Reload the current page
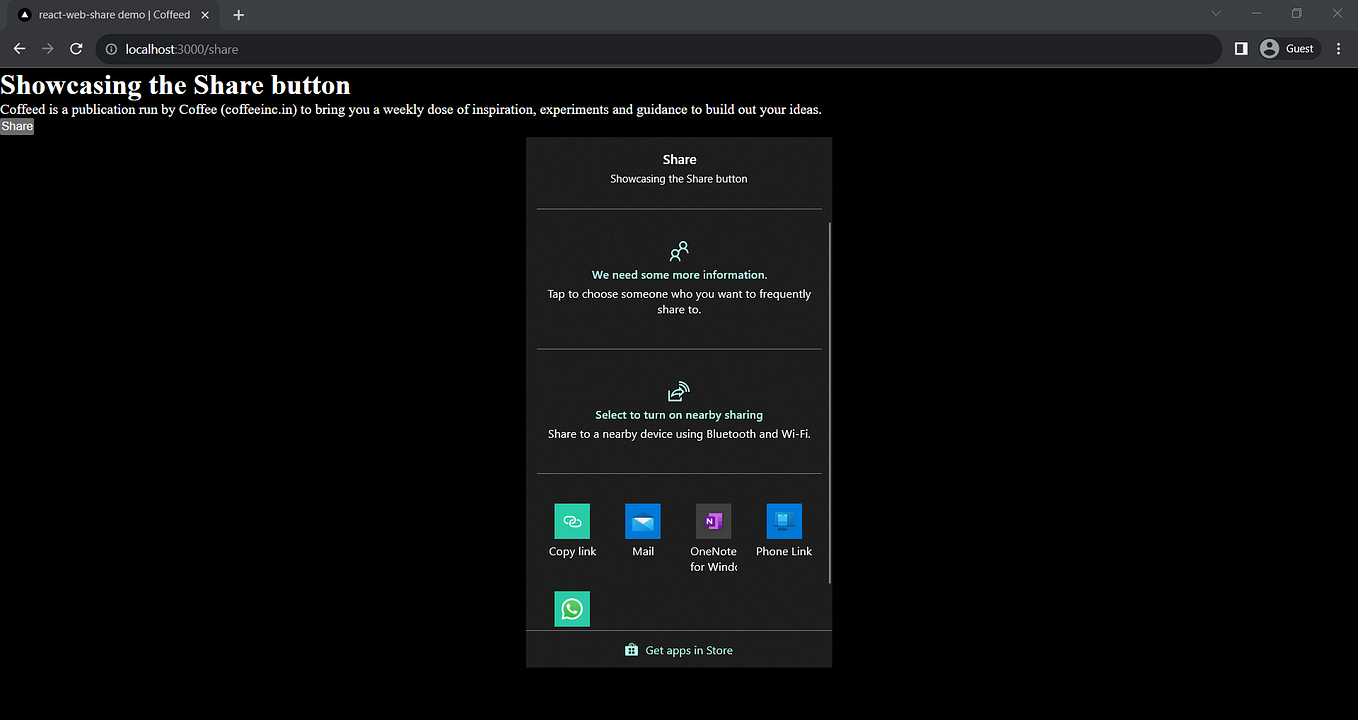Image resolution: width=1358 pixels, height=720 pixels. tap(76, 48)
